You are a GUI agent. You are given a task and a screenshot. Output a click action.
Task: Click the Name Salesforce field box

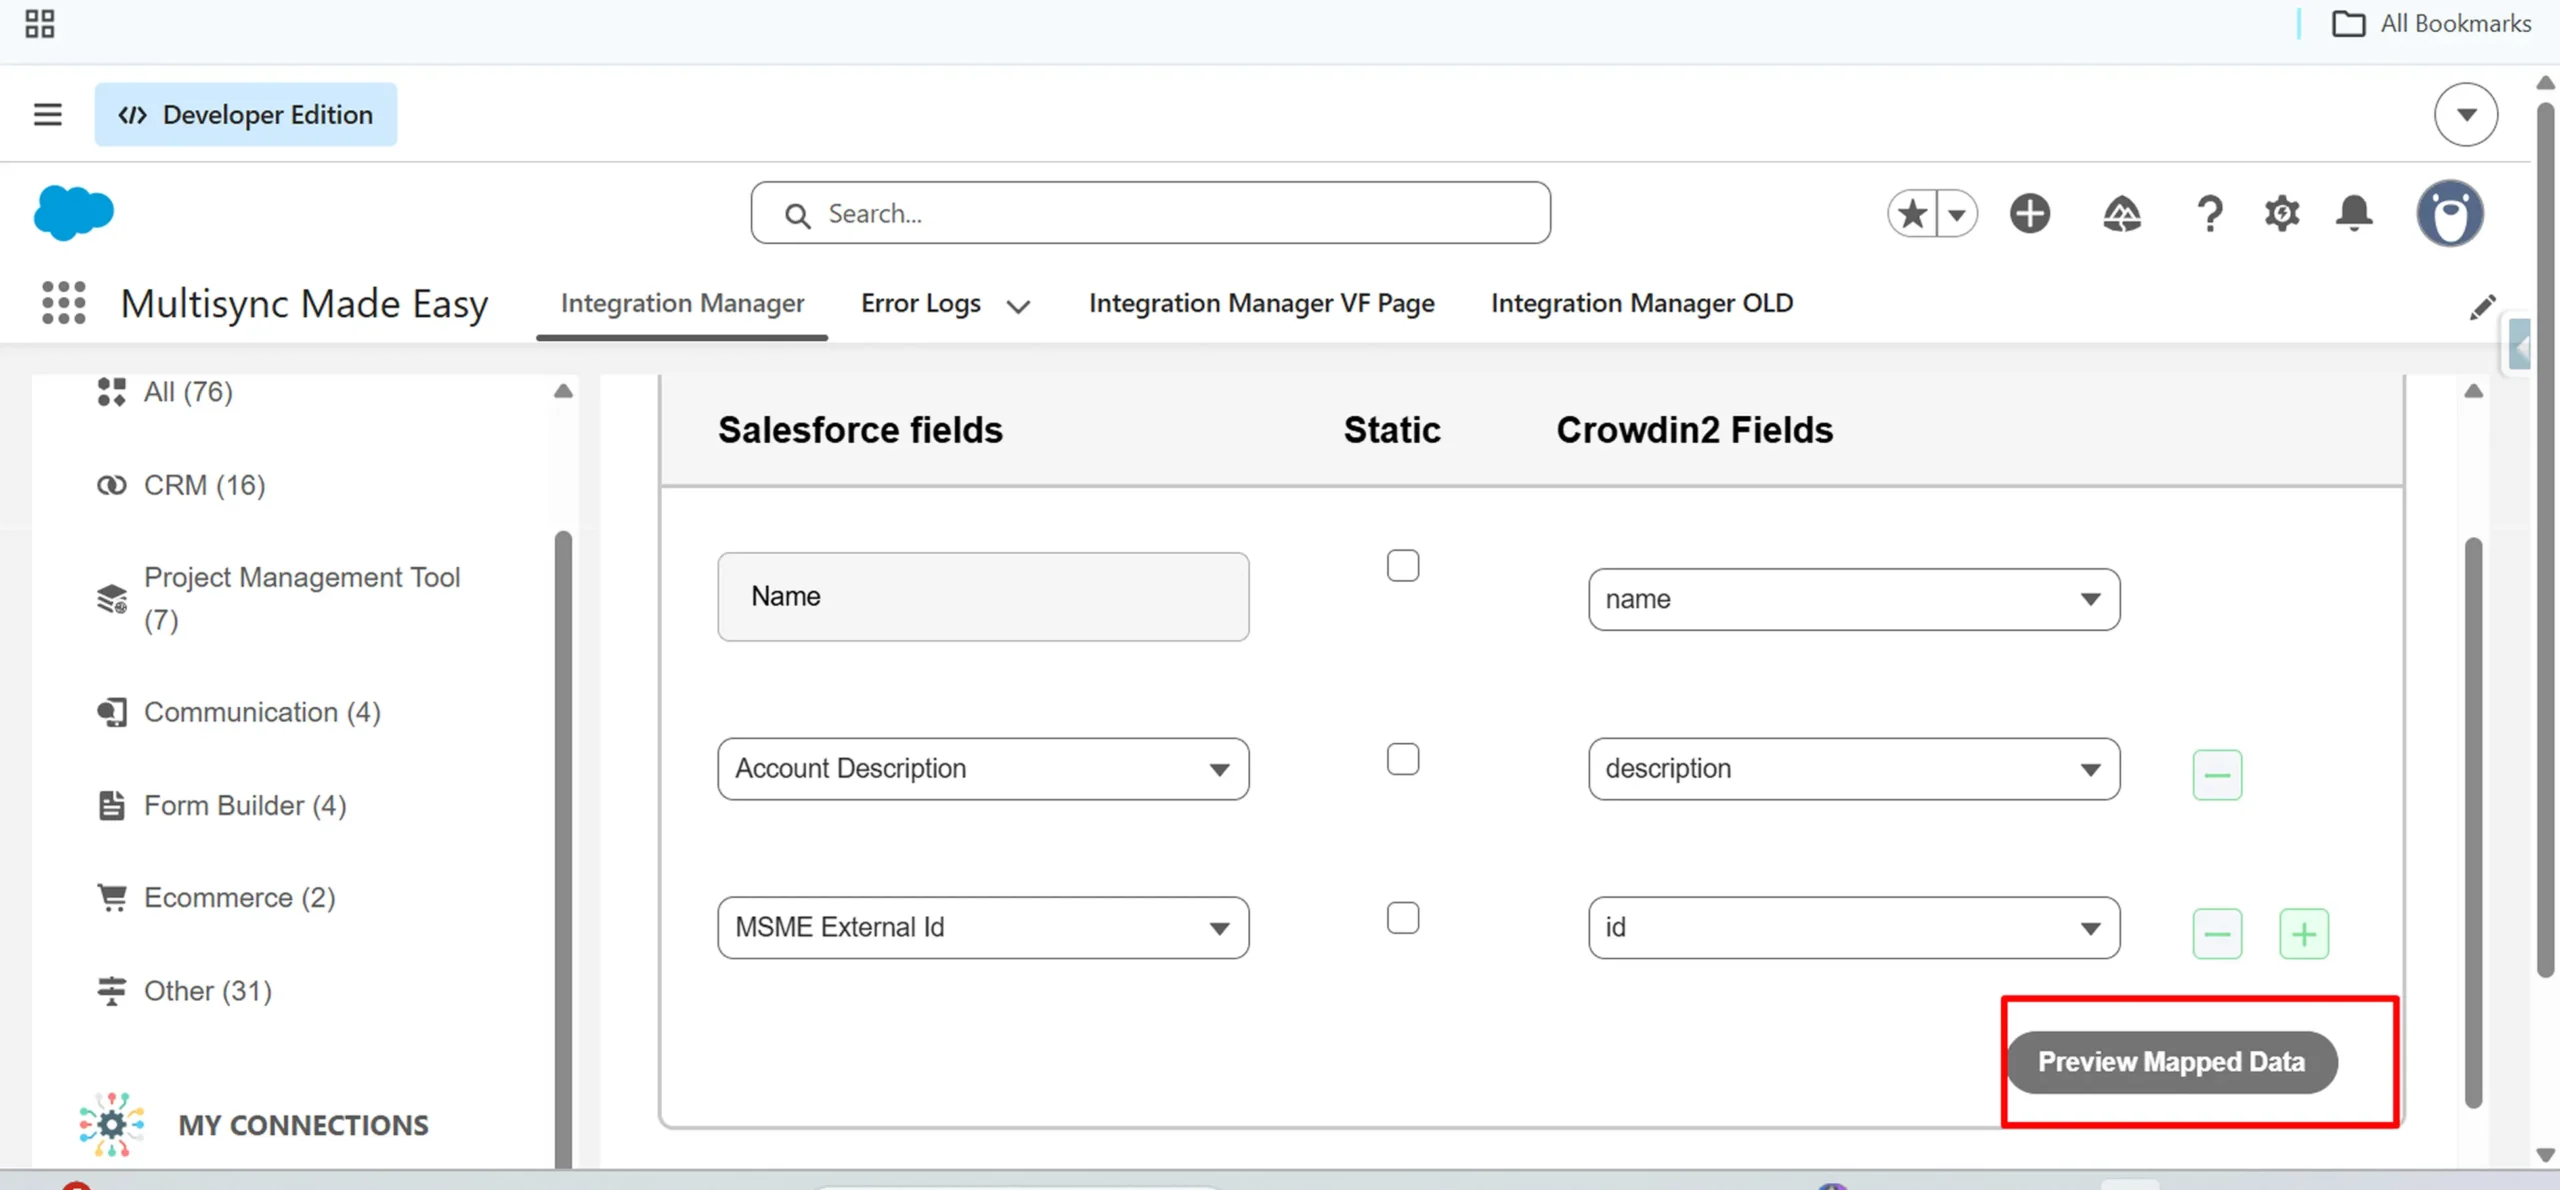point(983,596)
